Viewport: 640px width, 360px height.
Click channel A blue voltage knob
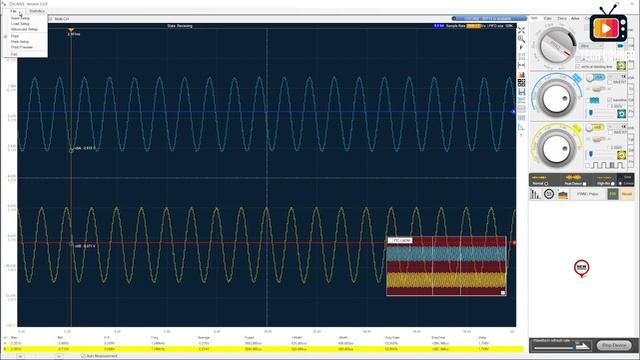click(556, 98)
